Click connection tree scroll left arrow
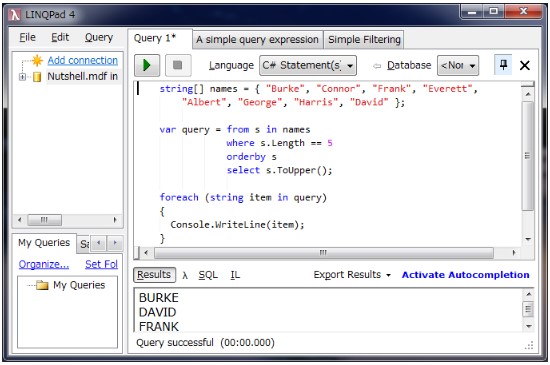Screen dimensions: 550x365 [x=20, y=220]
